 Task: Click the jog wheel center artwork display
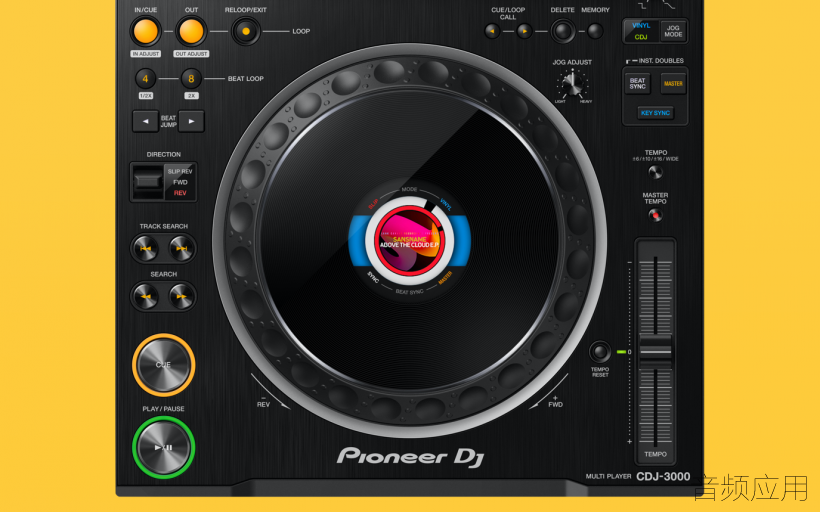point(409,240)
